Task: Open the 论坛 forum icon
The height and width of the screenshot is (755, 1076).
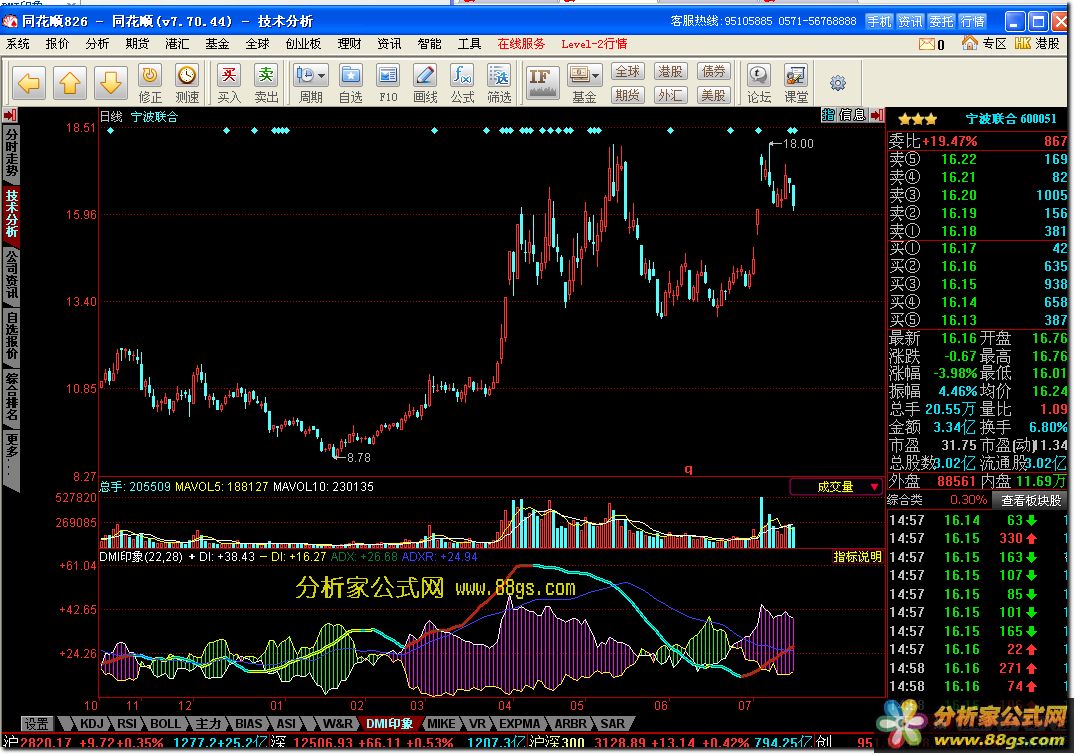Action: click(x=759, y=84)
